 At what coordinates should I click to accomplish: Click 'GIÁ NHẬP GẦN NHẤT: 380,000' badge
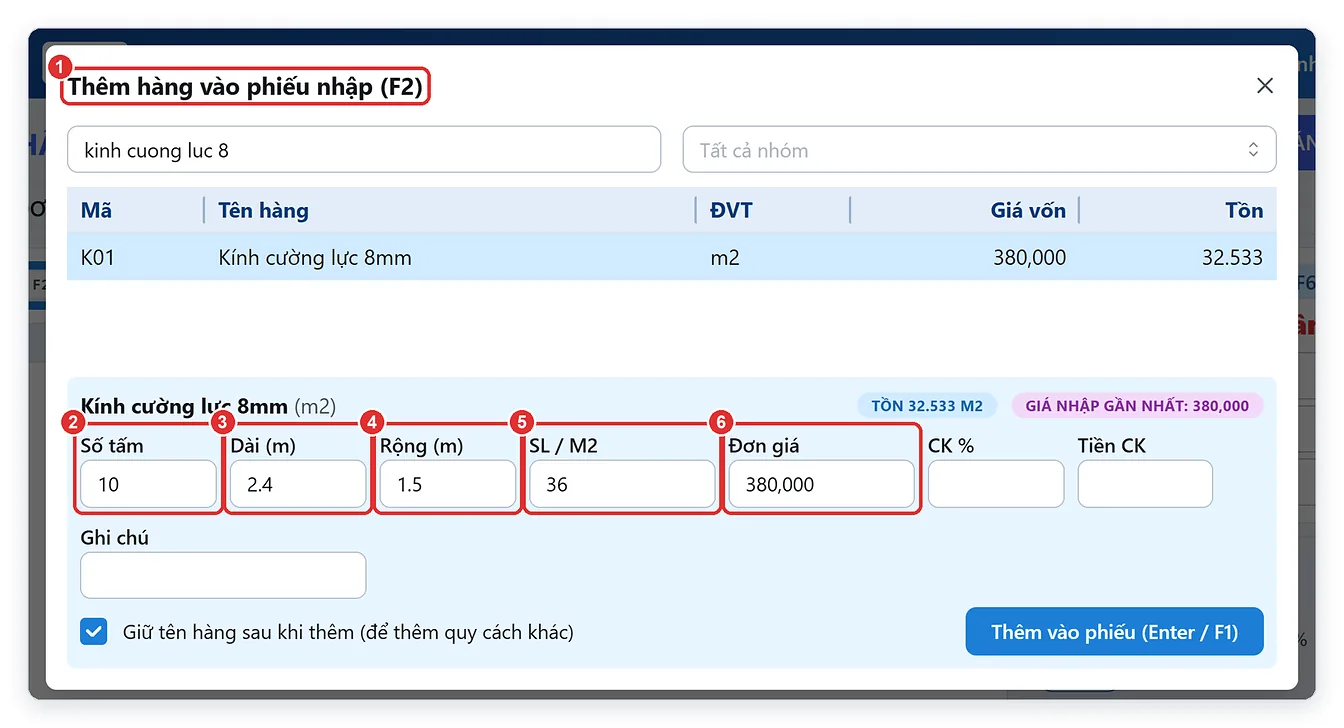tap(1137, 406)
